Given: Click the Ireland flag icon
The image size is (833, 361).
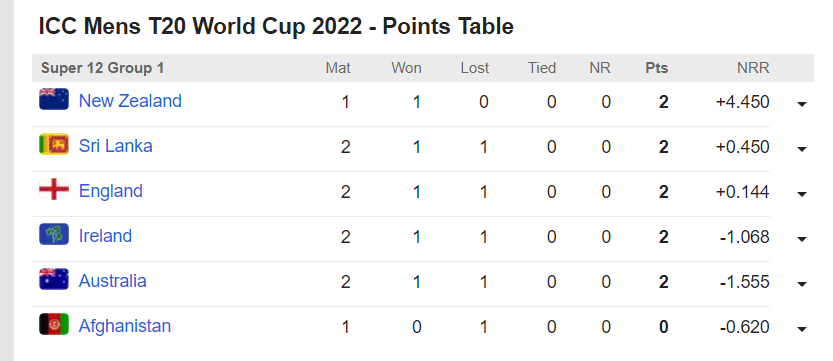Looking at the screenshot, I should (x=54, y=234).
